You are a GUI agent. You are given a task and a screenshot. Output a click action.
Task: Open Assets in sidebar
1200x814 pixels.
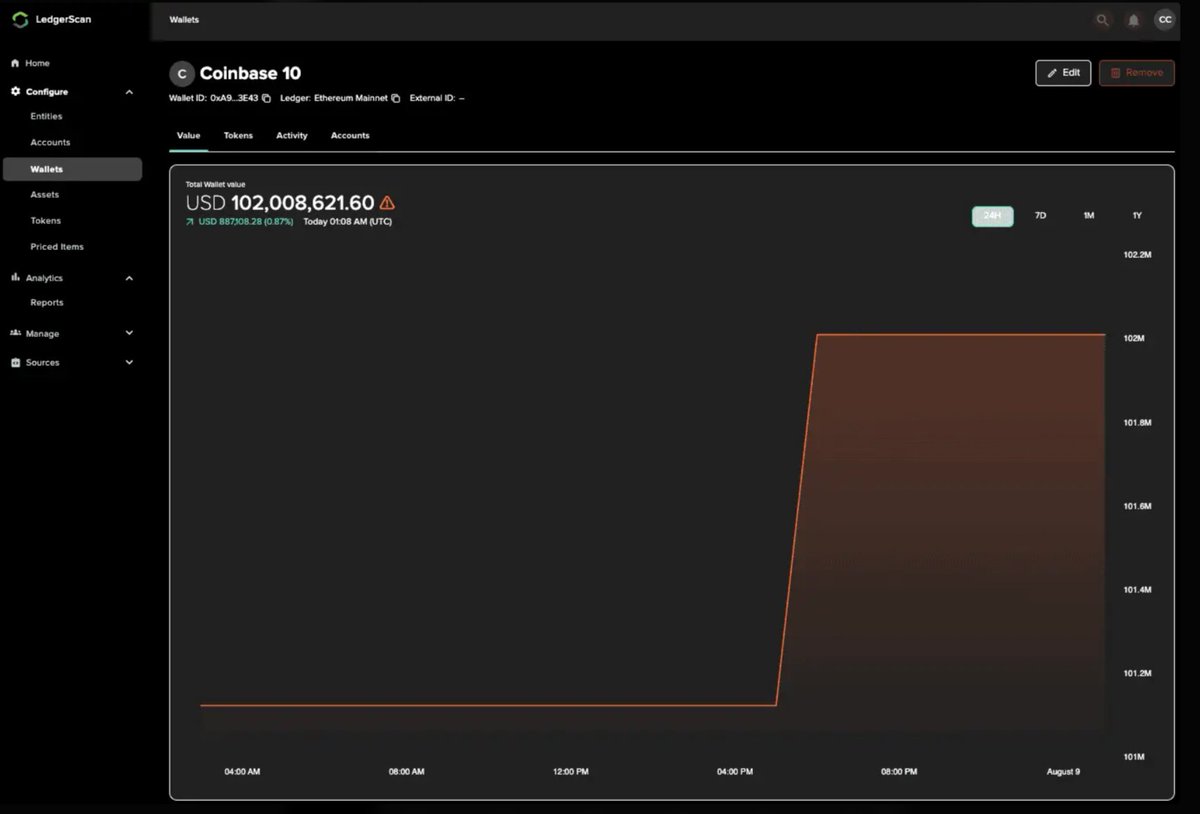coord(44,194)
